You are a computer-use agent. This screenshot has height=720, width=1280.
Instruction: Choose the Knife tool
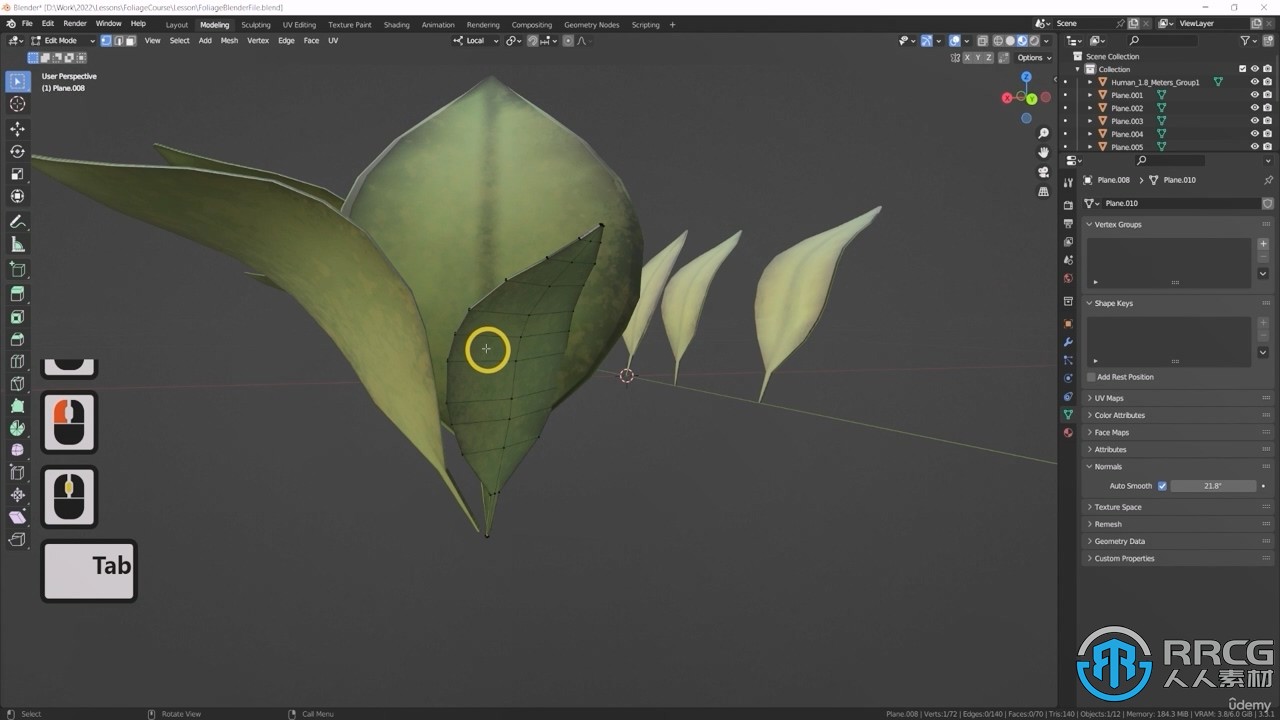click(17, 384)
